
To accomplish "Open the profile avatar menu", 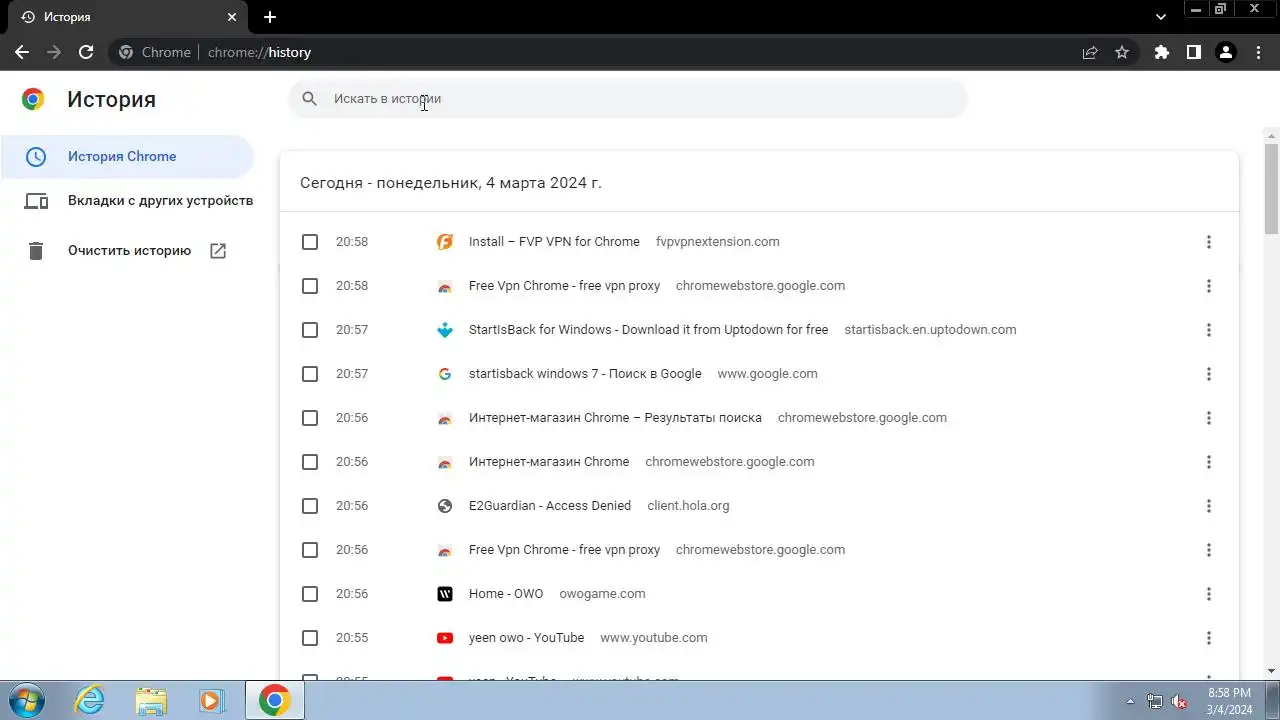I will [1225, 52].
